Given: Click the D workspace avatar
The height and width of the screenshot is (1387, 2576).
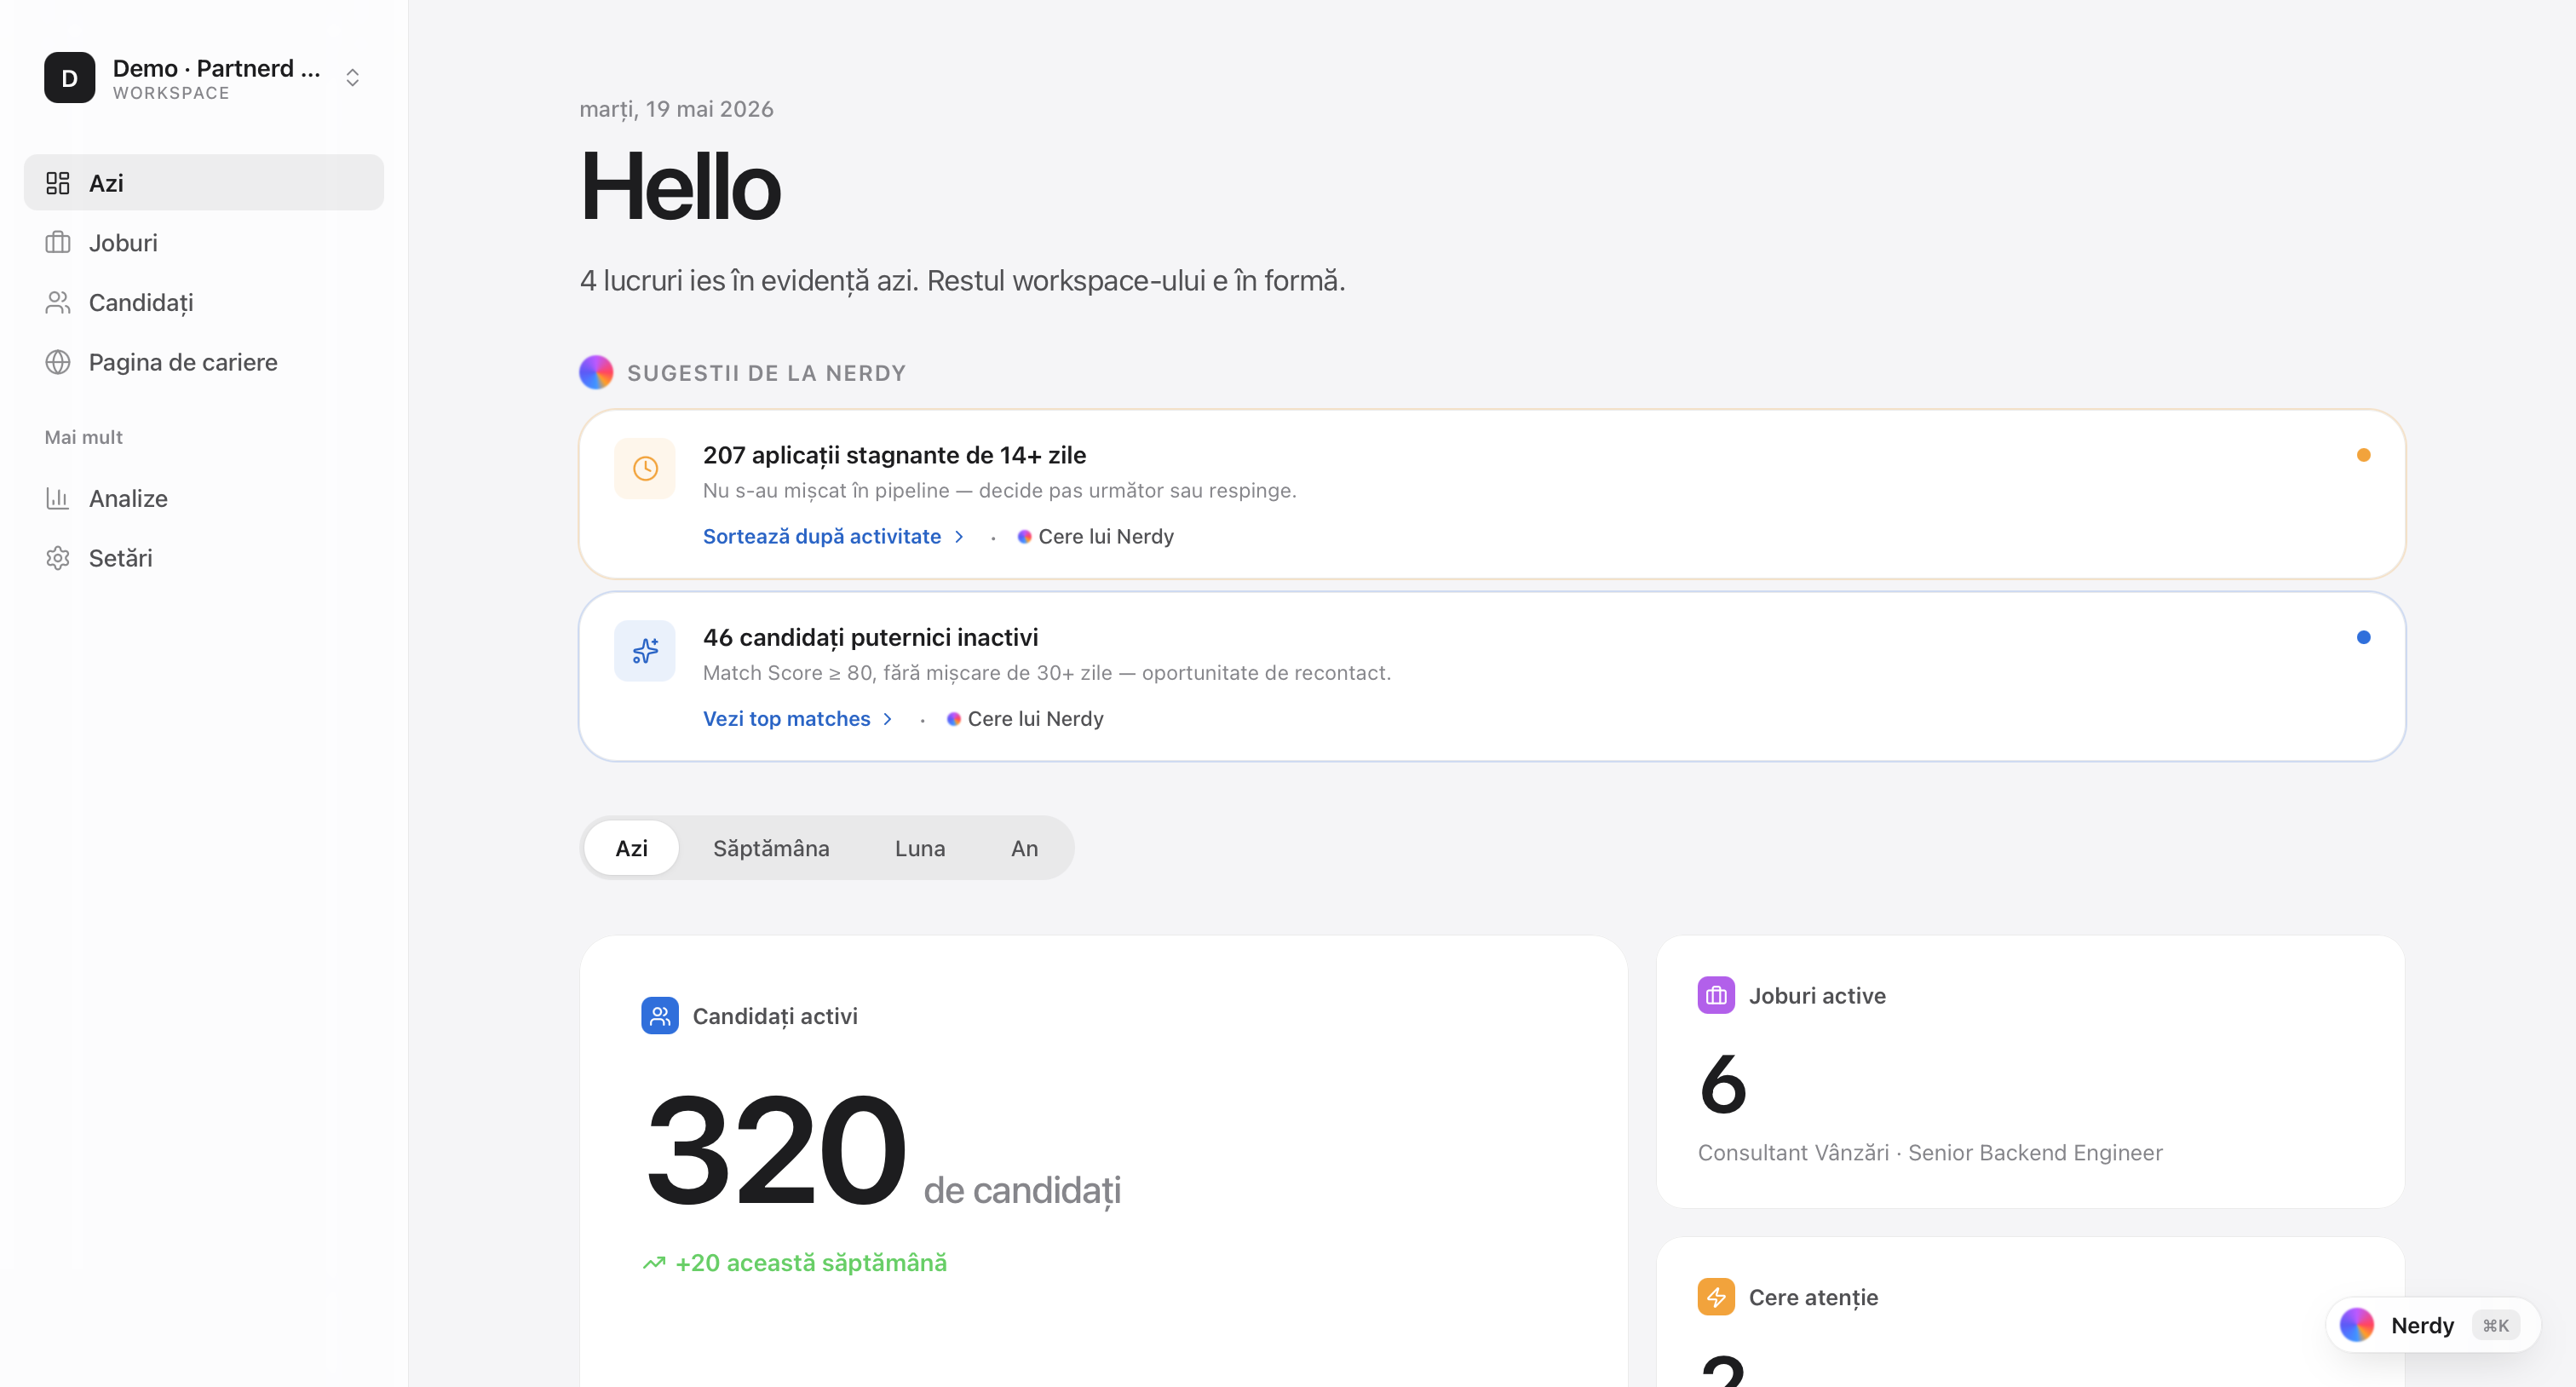Looking at the screenshot, I should 69,78.
